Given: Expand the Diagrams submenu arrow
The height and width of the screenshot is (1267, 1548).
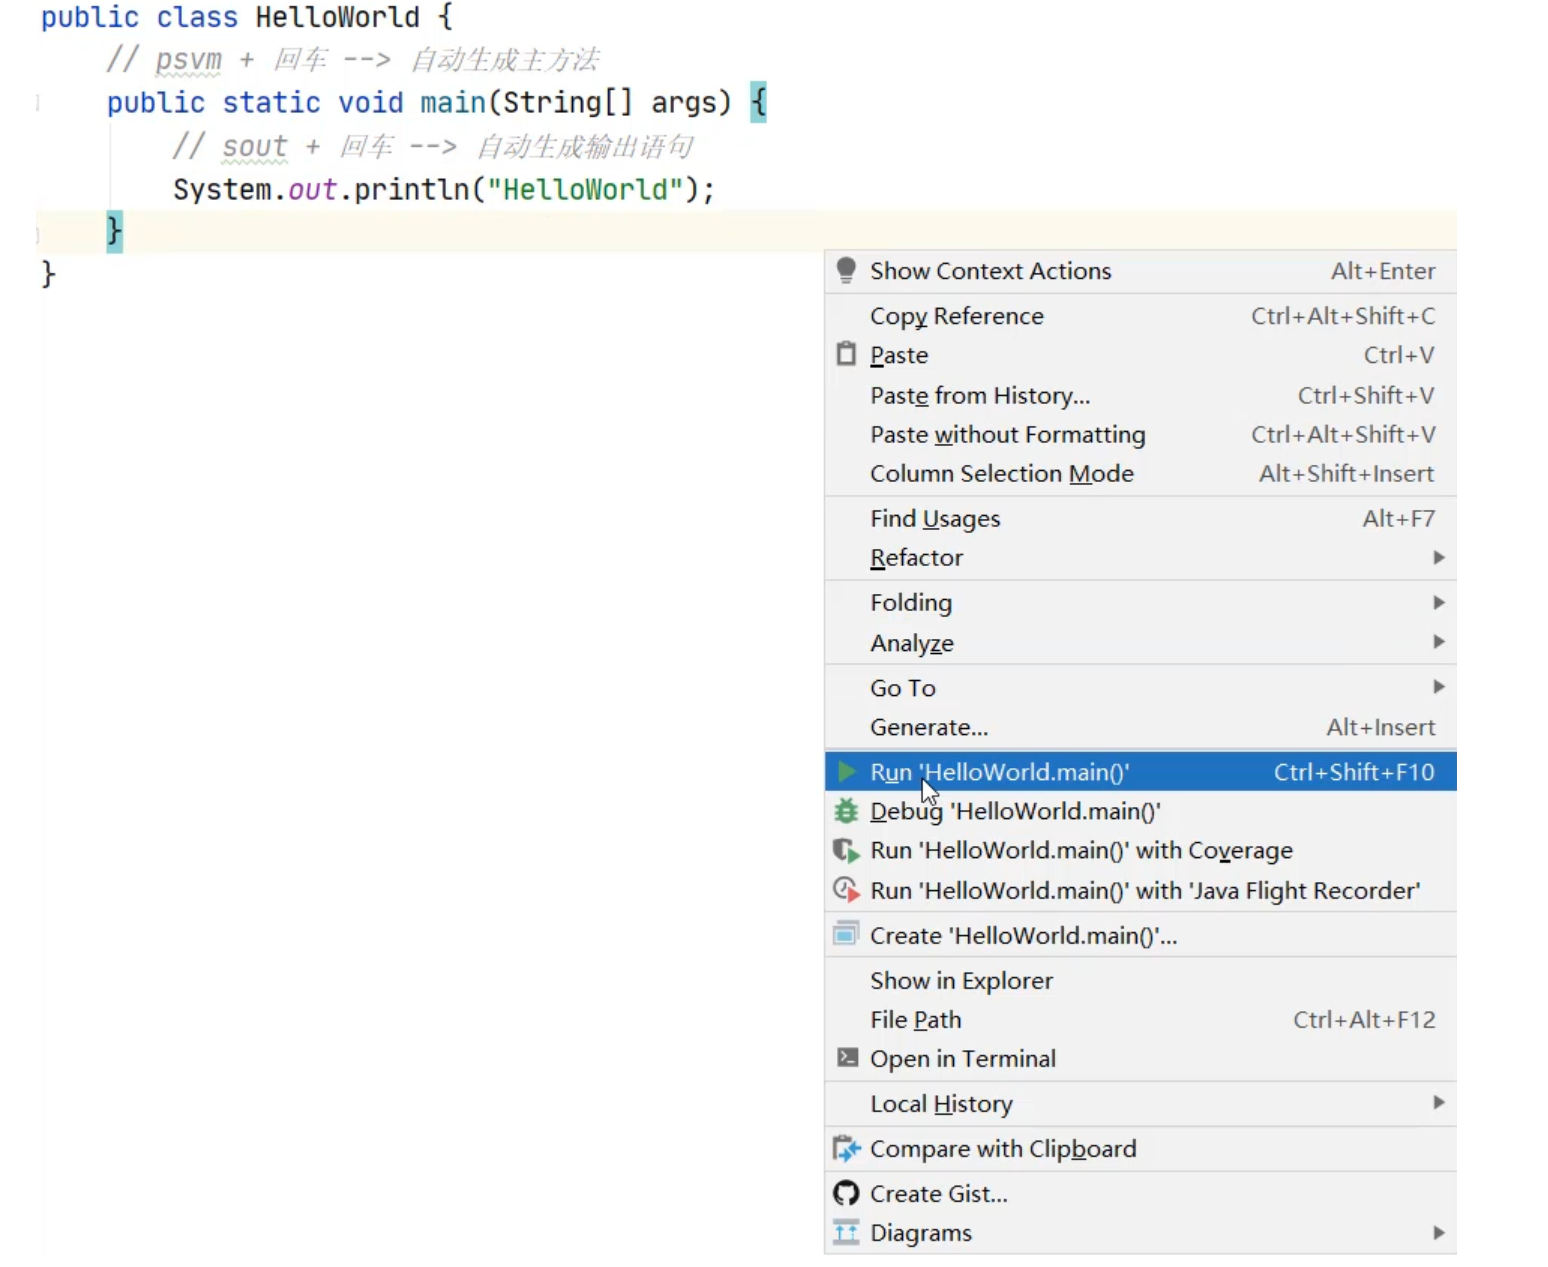Looking at the screenshot, I should coord(1438,1232).
